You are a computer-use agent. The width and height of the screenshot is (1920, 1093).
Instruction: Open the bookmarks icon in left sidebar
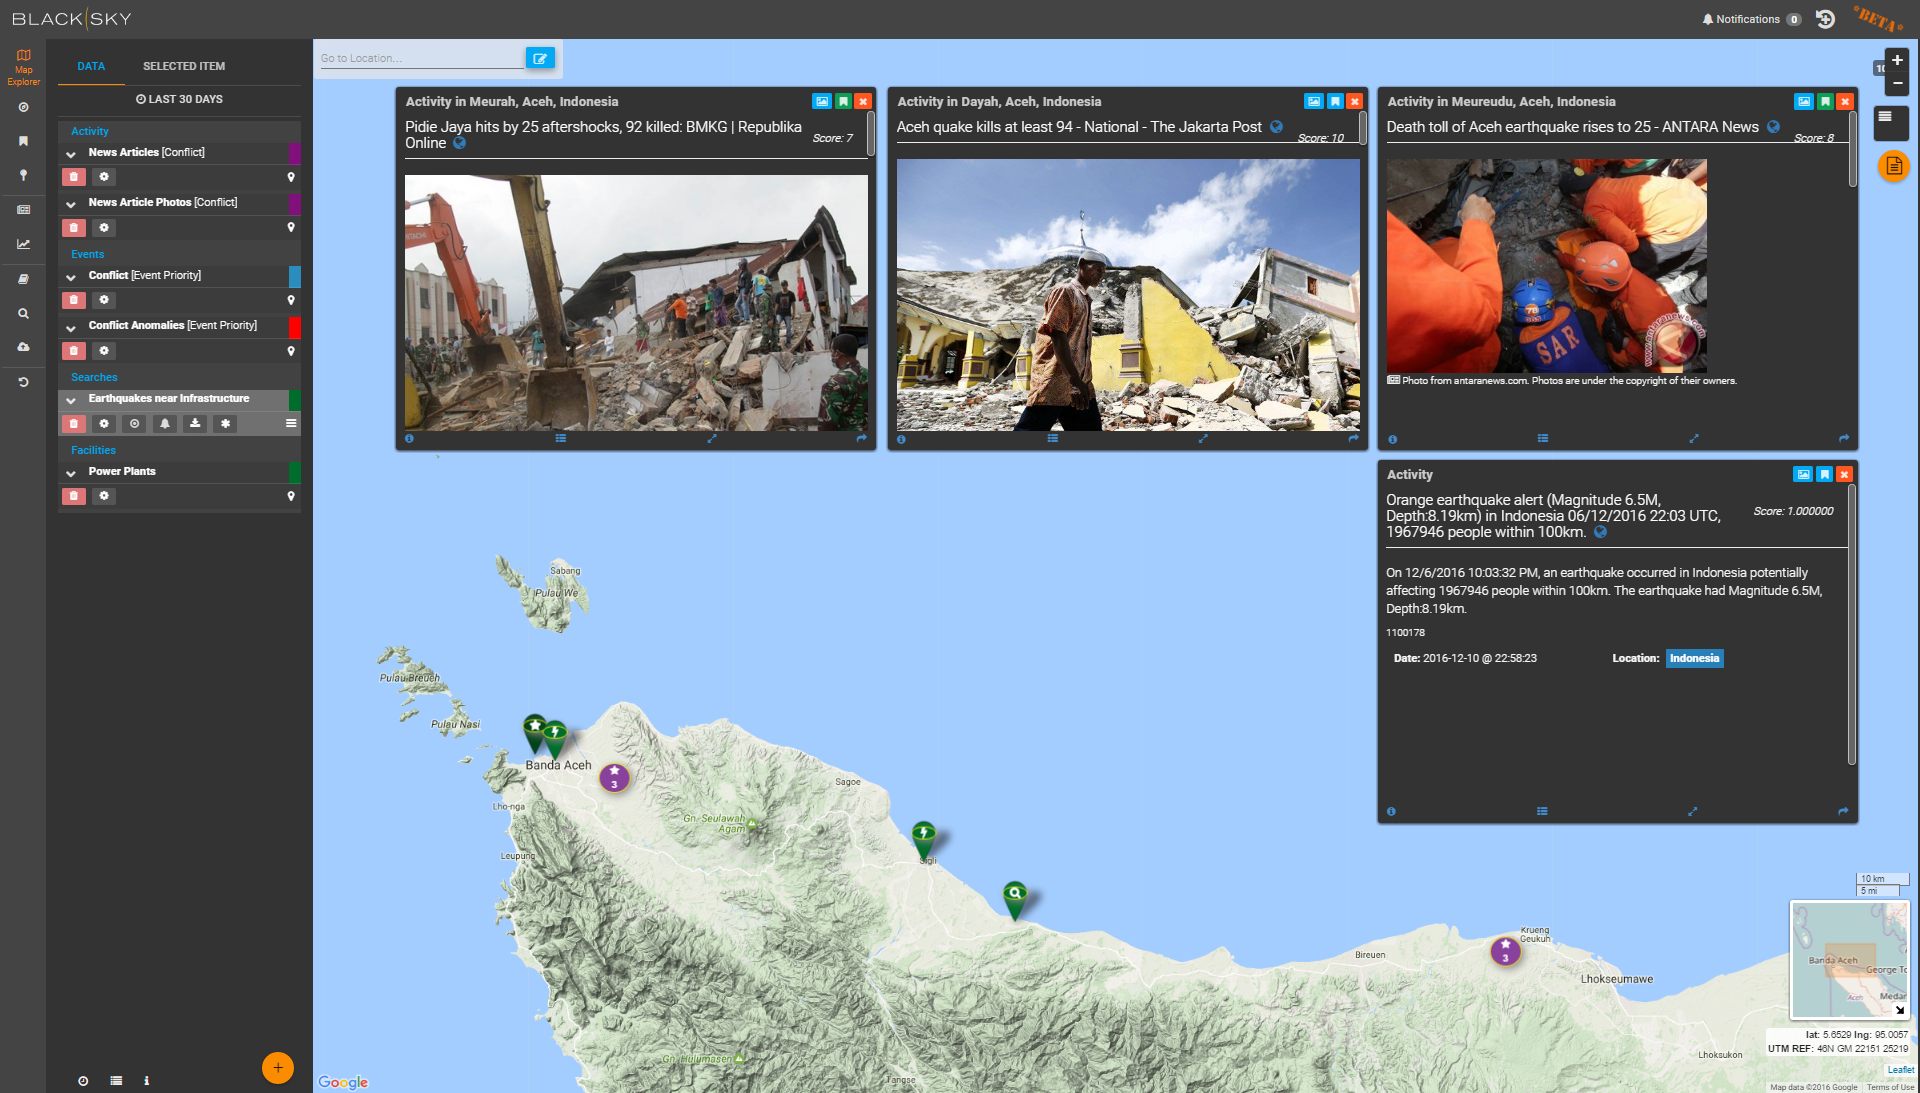point(23,141)
